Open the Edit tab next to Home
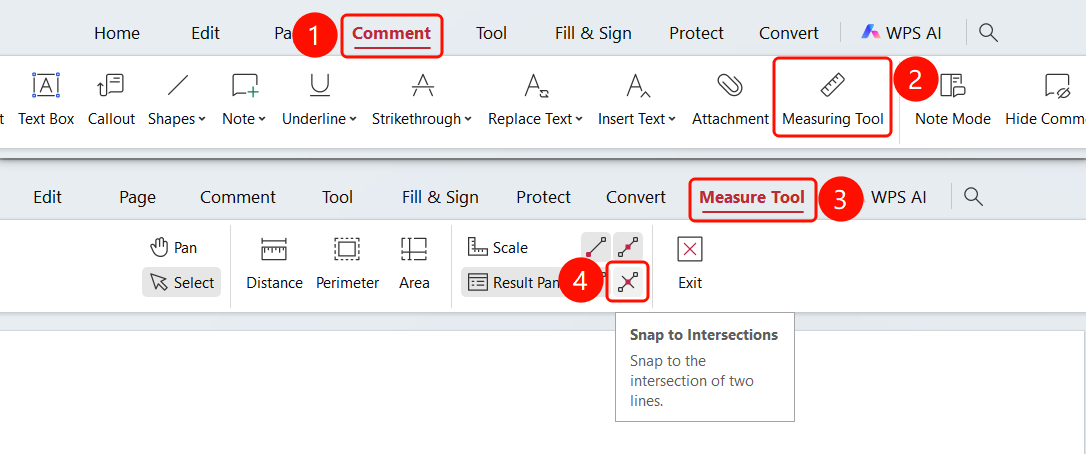The width and height of the screenshot is (1086, 454). click(x=206, y=33)
